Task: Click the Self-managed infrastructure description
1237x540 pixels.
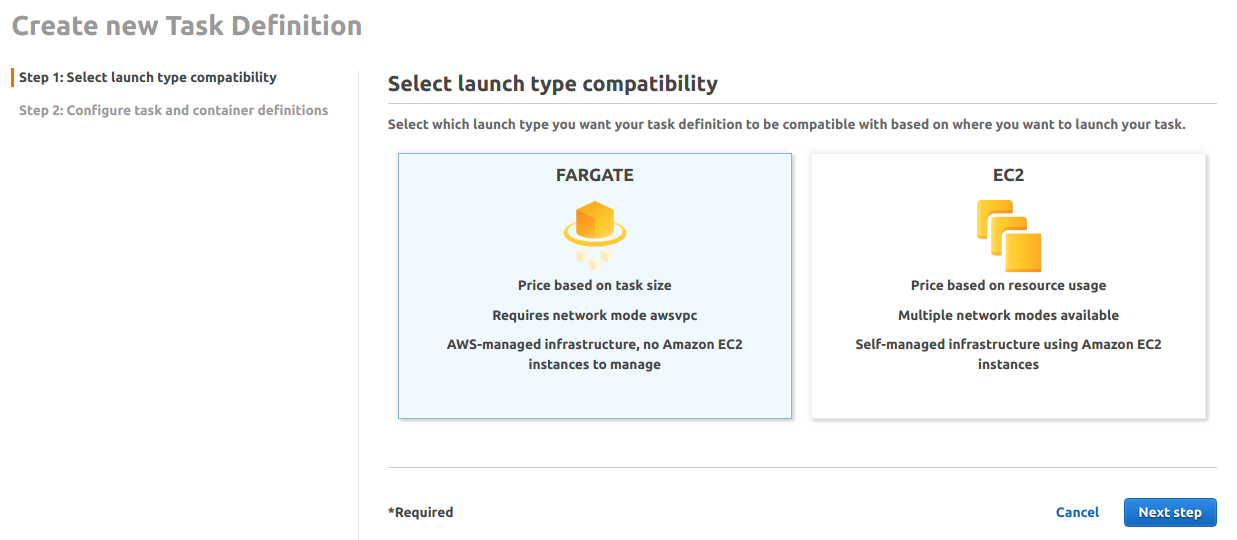Action: [x=1008, y=354]
